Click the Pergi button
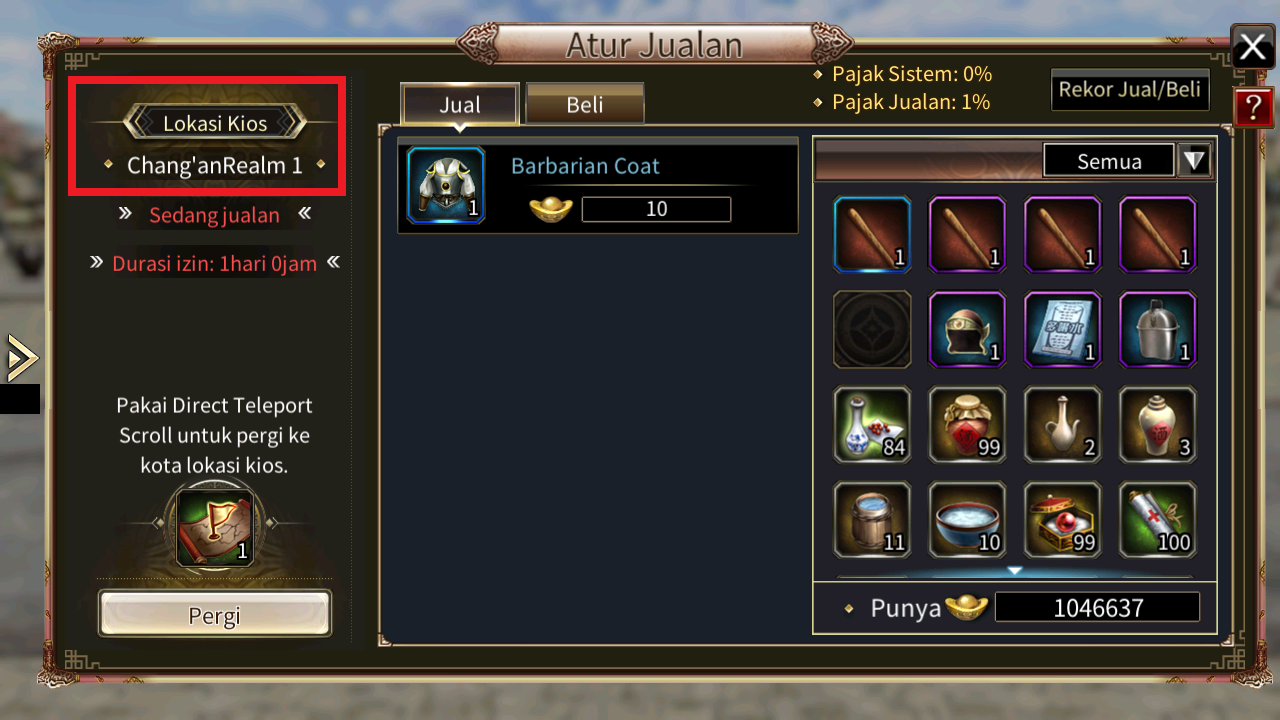The height and width of the screenshot is (720, 1280). click(x=214, y=614)
